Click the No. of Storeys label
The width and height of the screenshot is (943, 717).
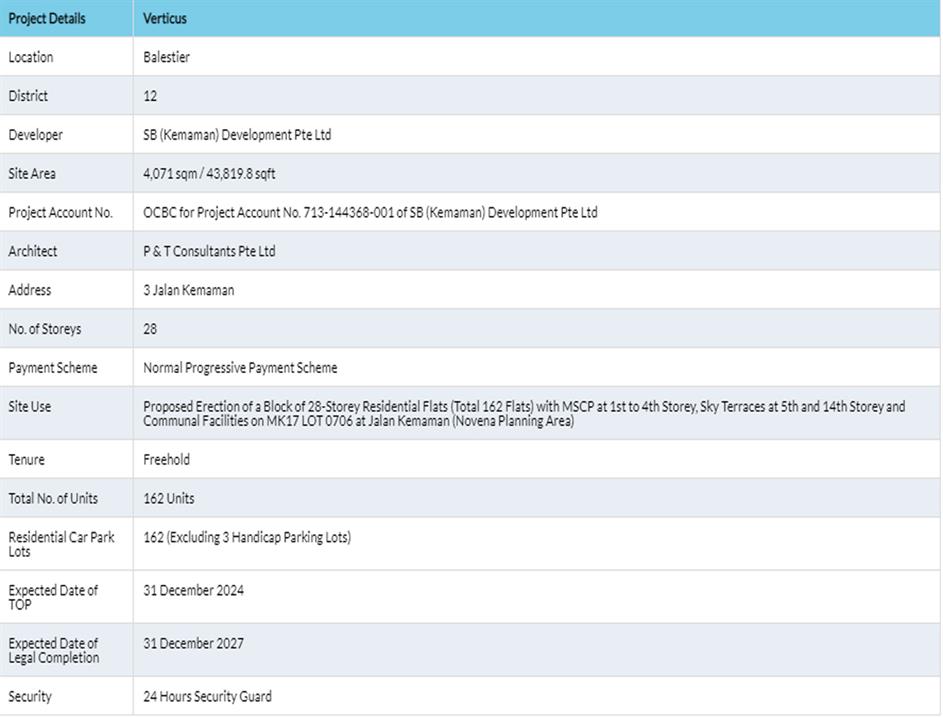point(45,329)
